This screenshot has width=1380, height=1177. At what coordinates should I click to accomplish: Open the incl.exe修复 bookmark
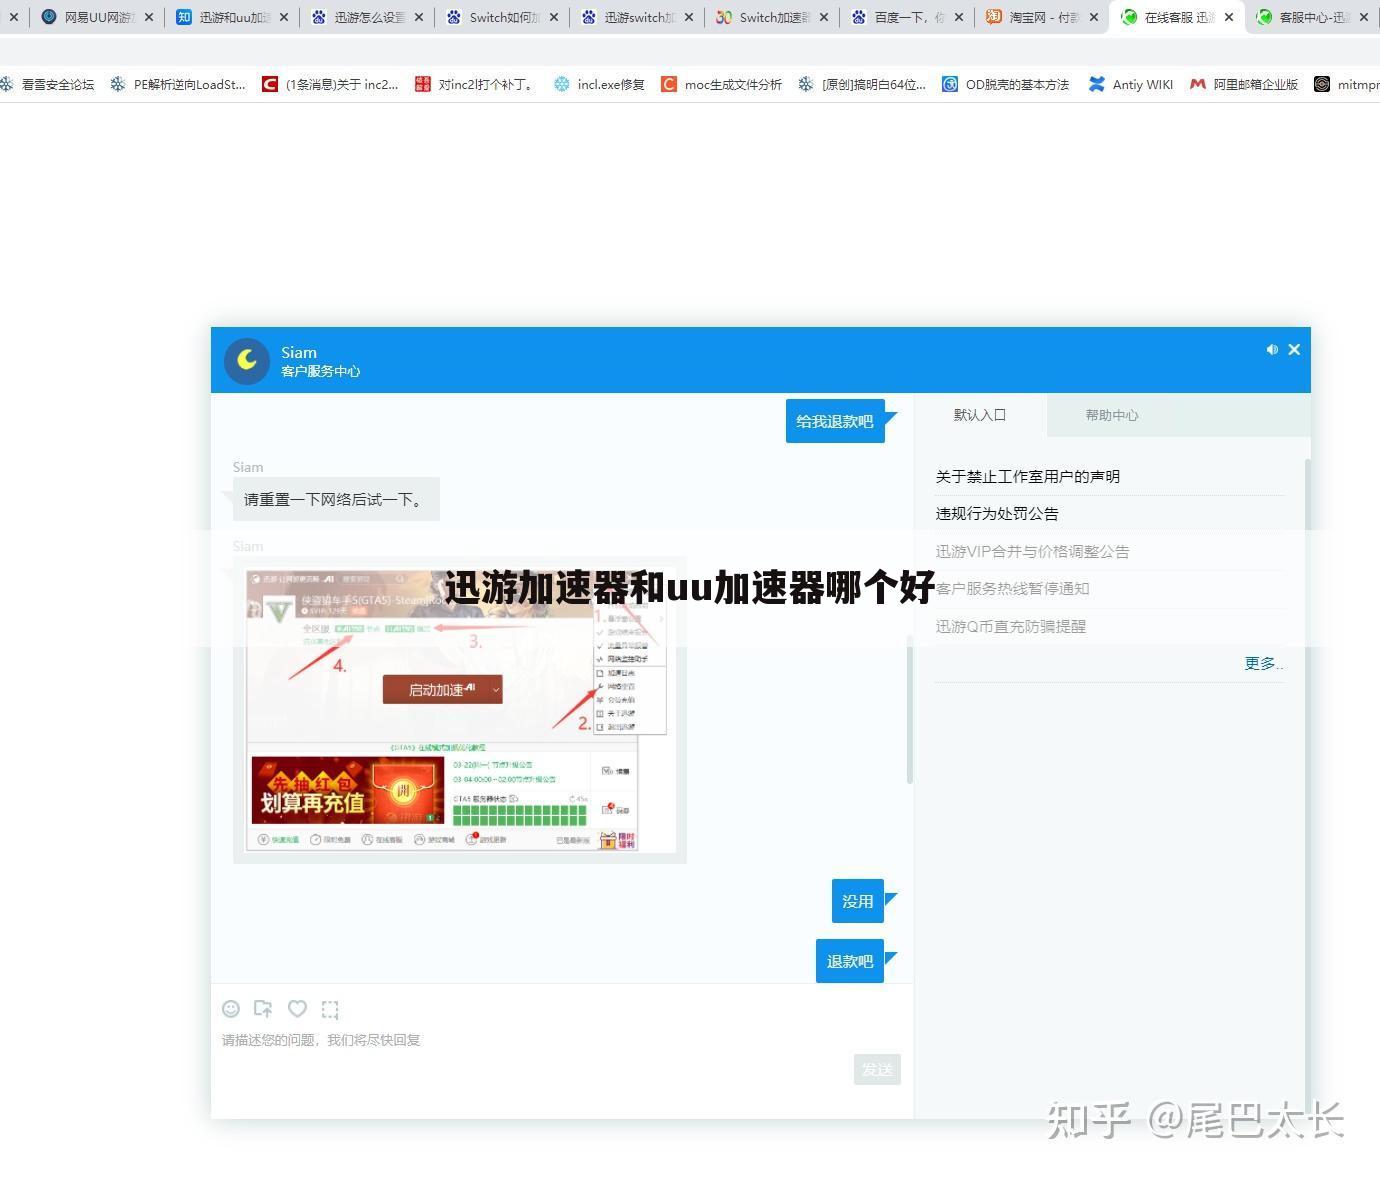tap(600, 85)
